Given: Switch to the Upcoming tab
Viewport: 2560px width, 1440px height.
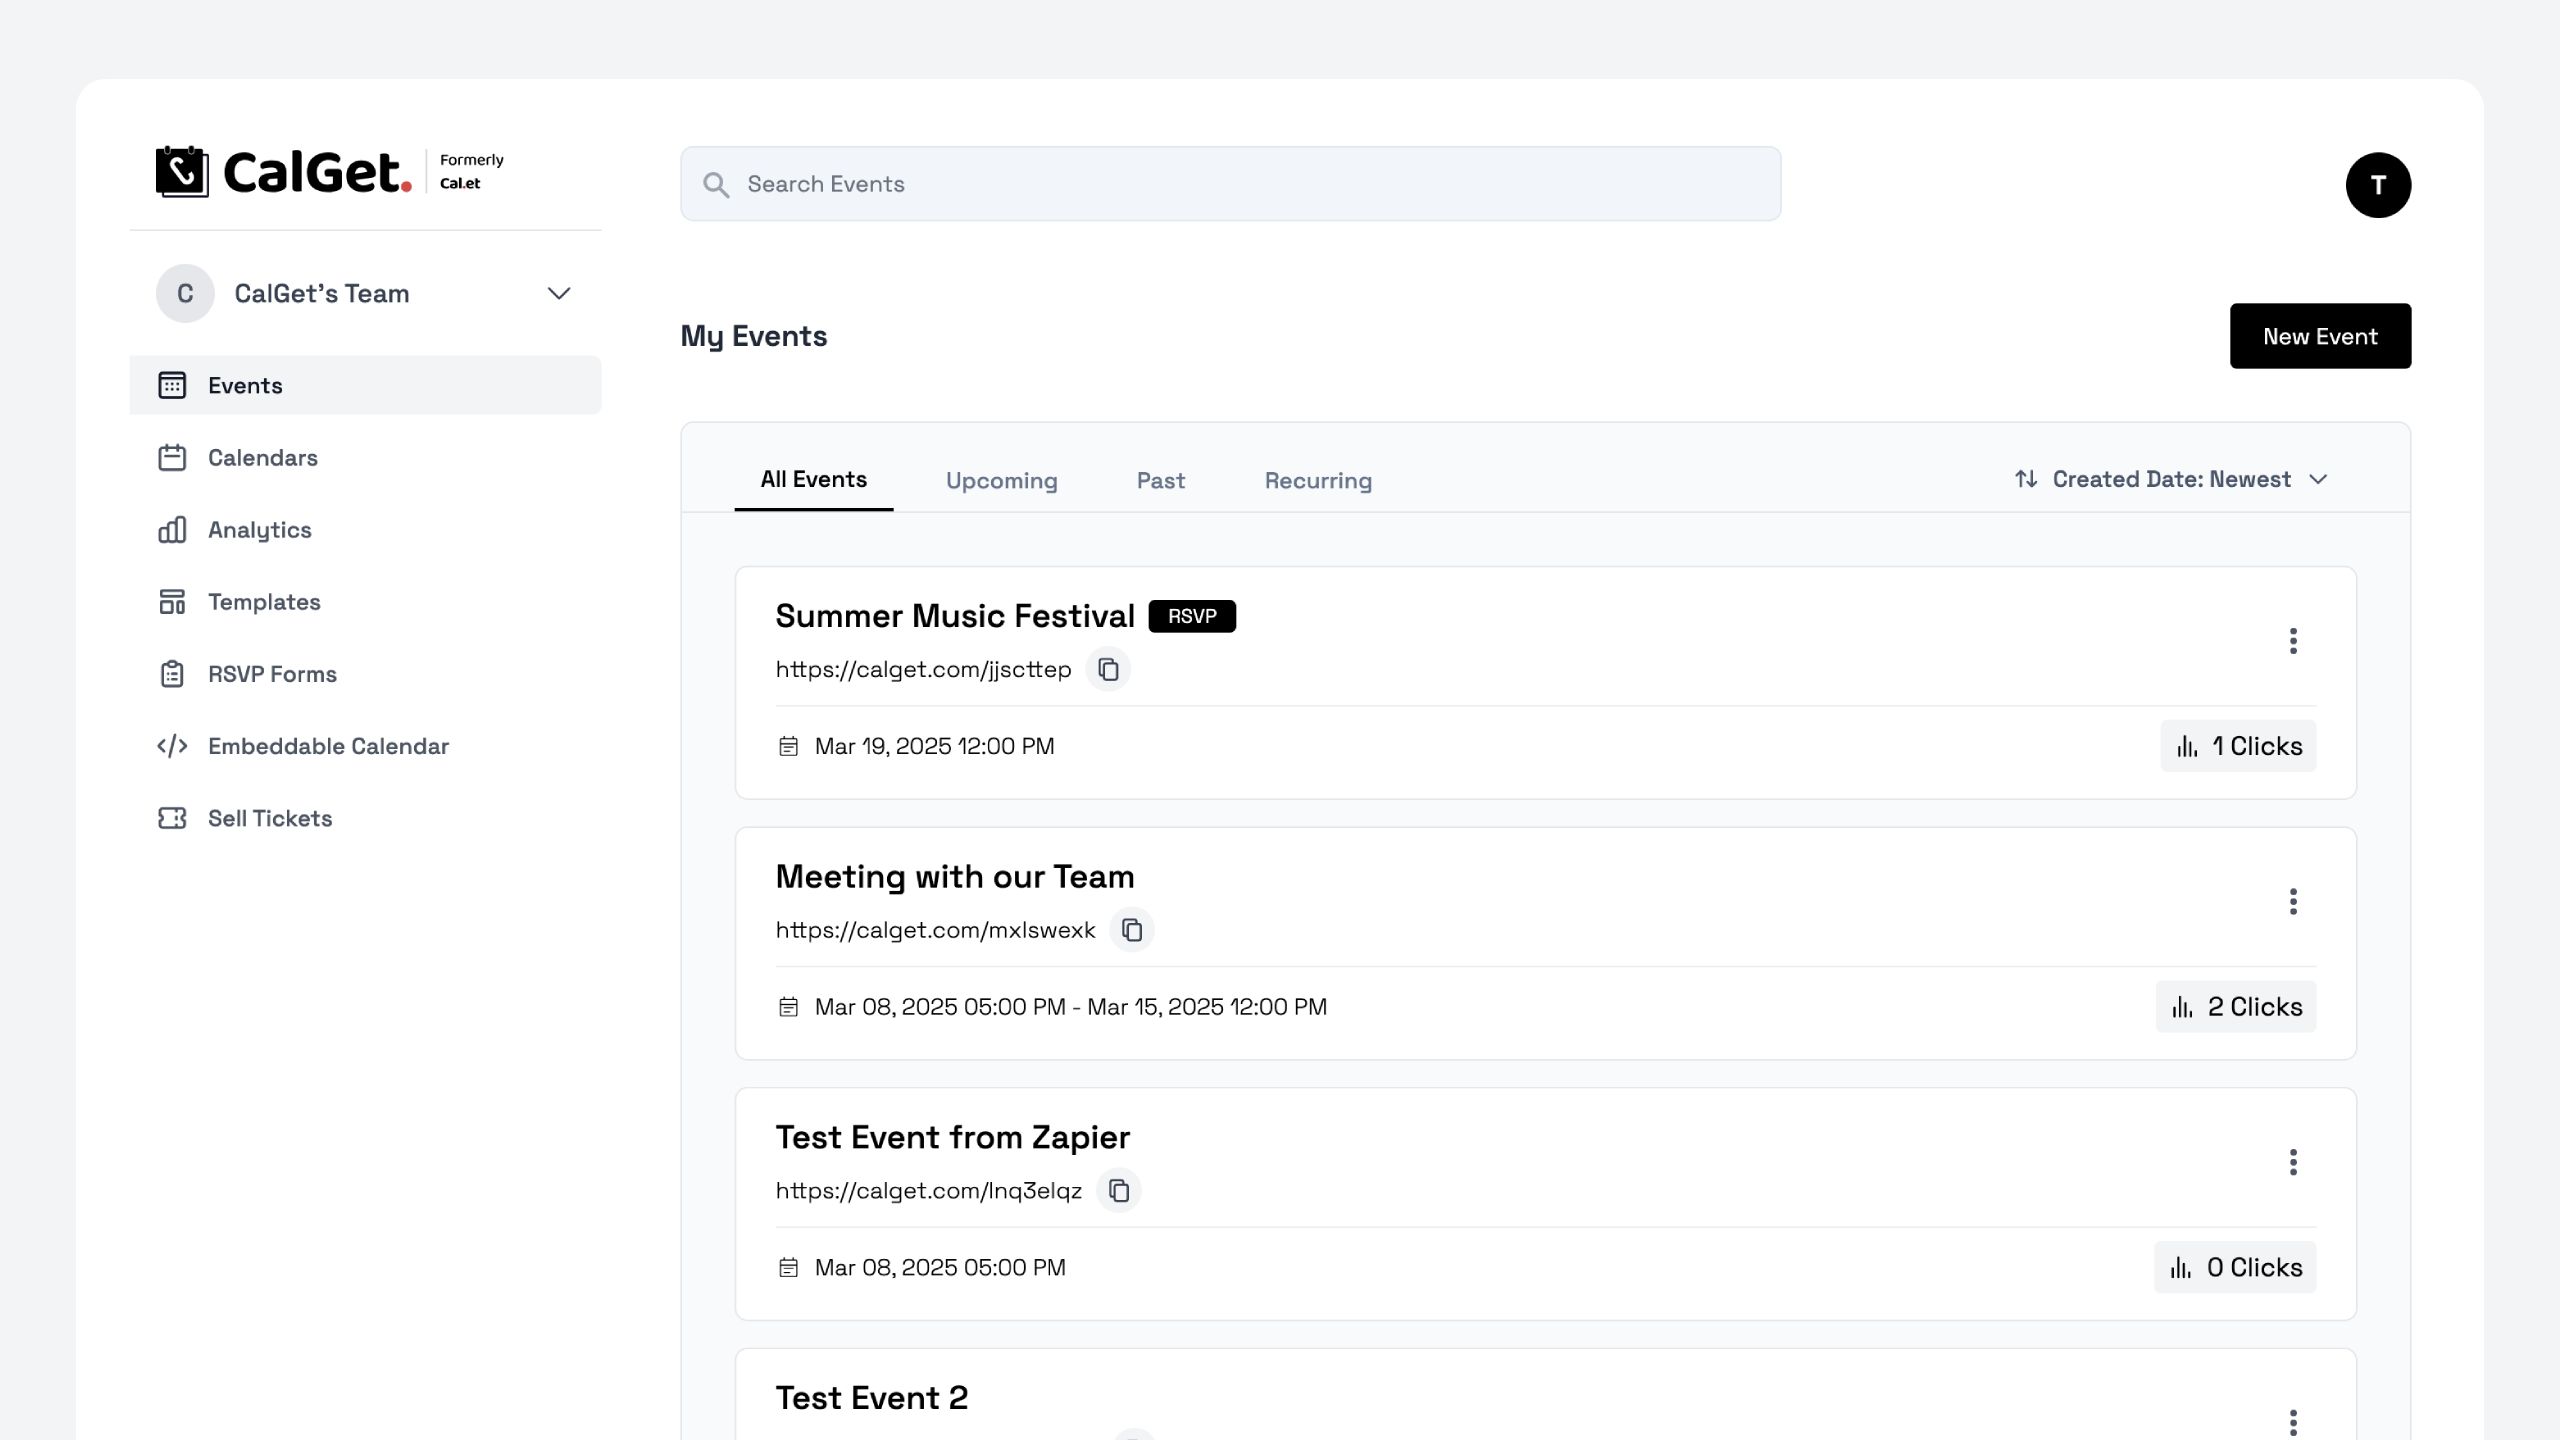Looking at the screenshot, I should (1001, 480).
